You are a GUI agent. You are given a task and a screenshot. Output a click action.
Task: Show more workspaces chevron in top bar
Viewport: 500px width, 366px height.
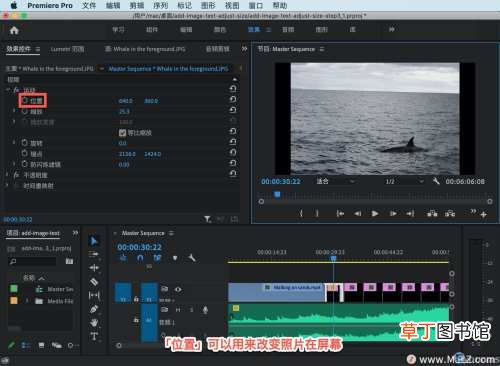[x=392, y=30]
